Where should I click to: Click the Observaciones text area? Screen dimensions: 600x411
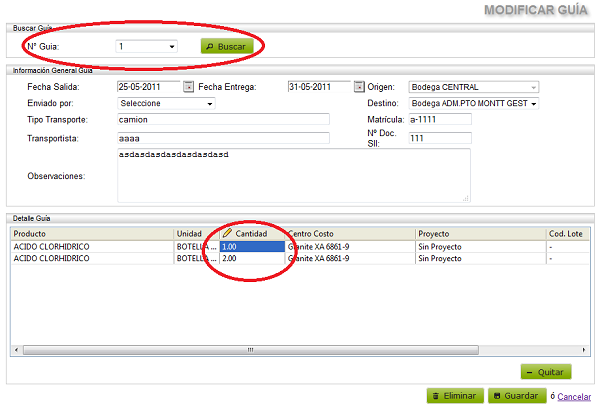coord(294,176)
